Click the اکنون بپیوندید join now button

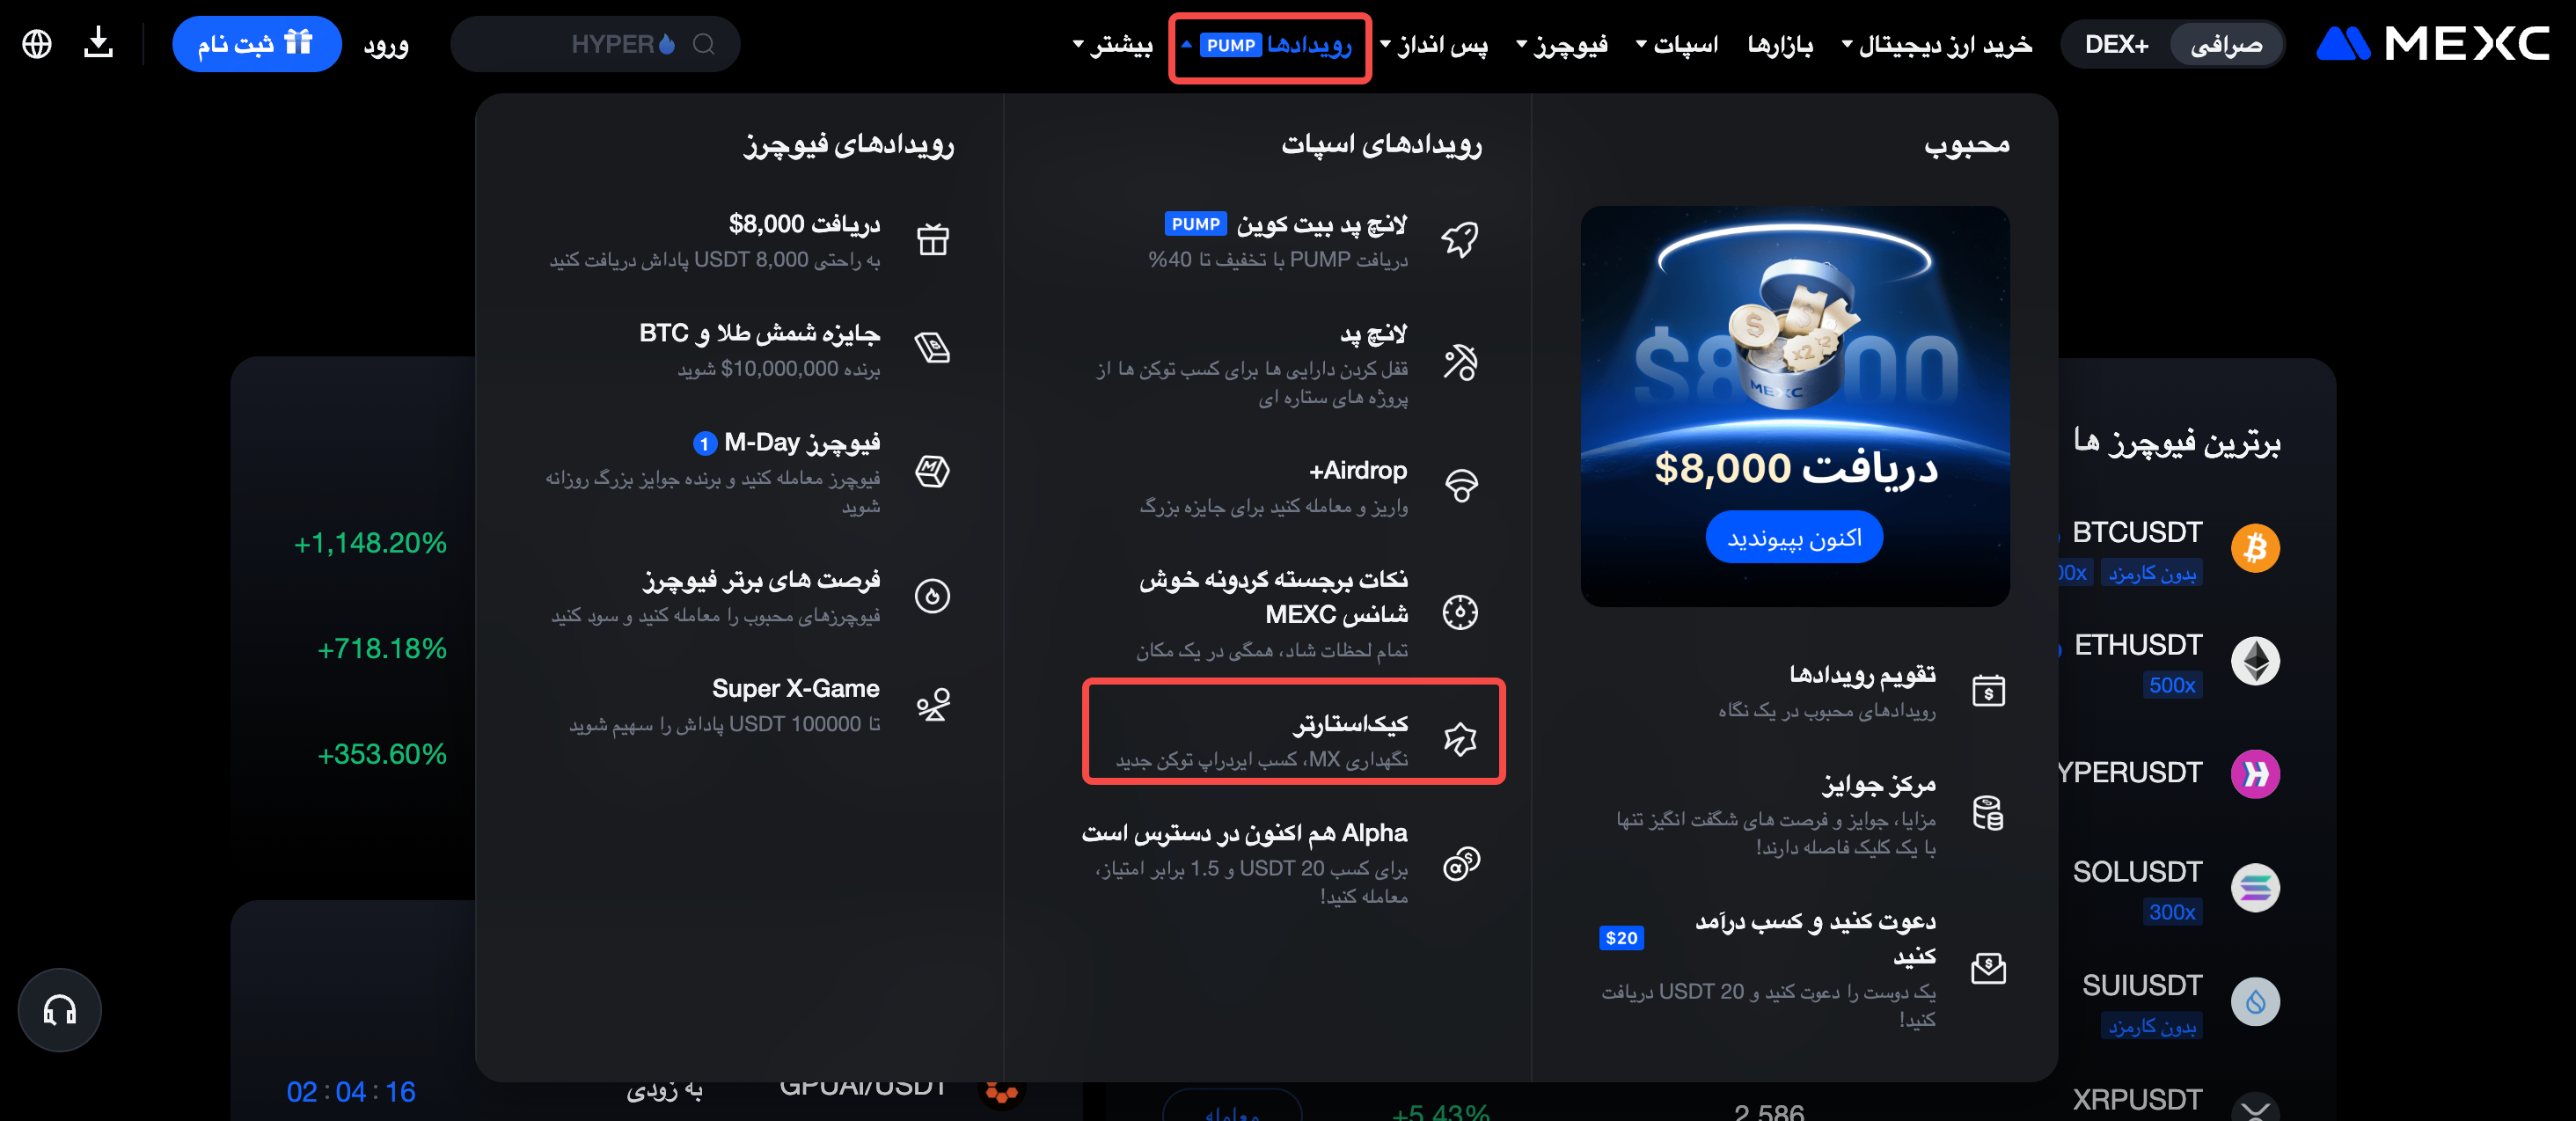point(1794,538)
